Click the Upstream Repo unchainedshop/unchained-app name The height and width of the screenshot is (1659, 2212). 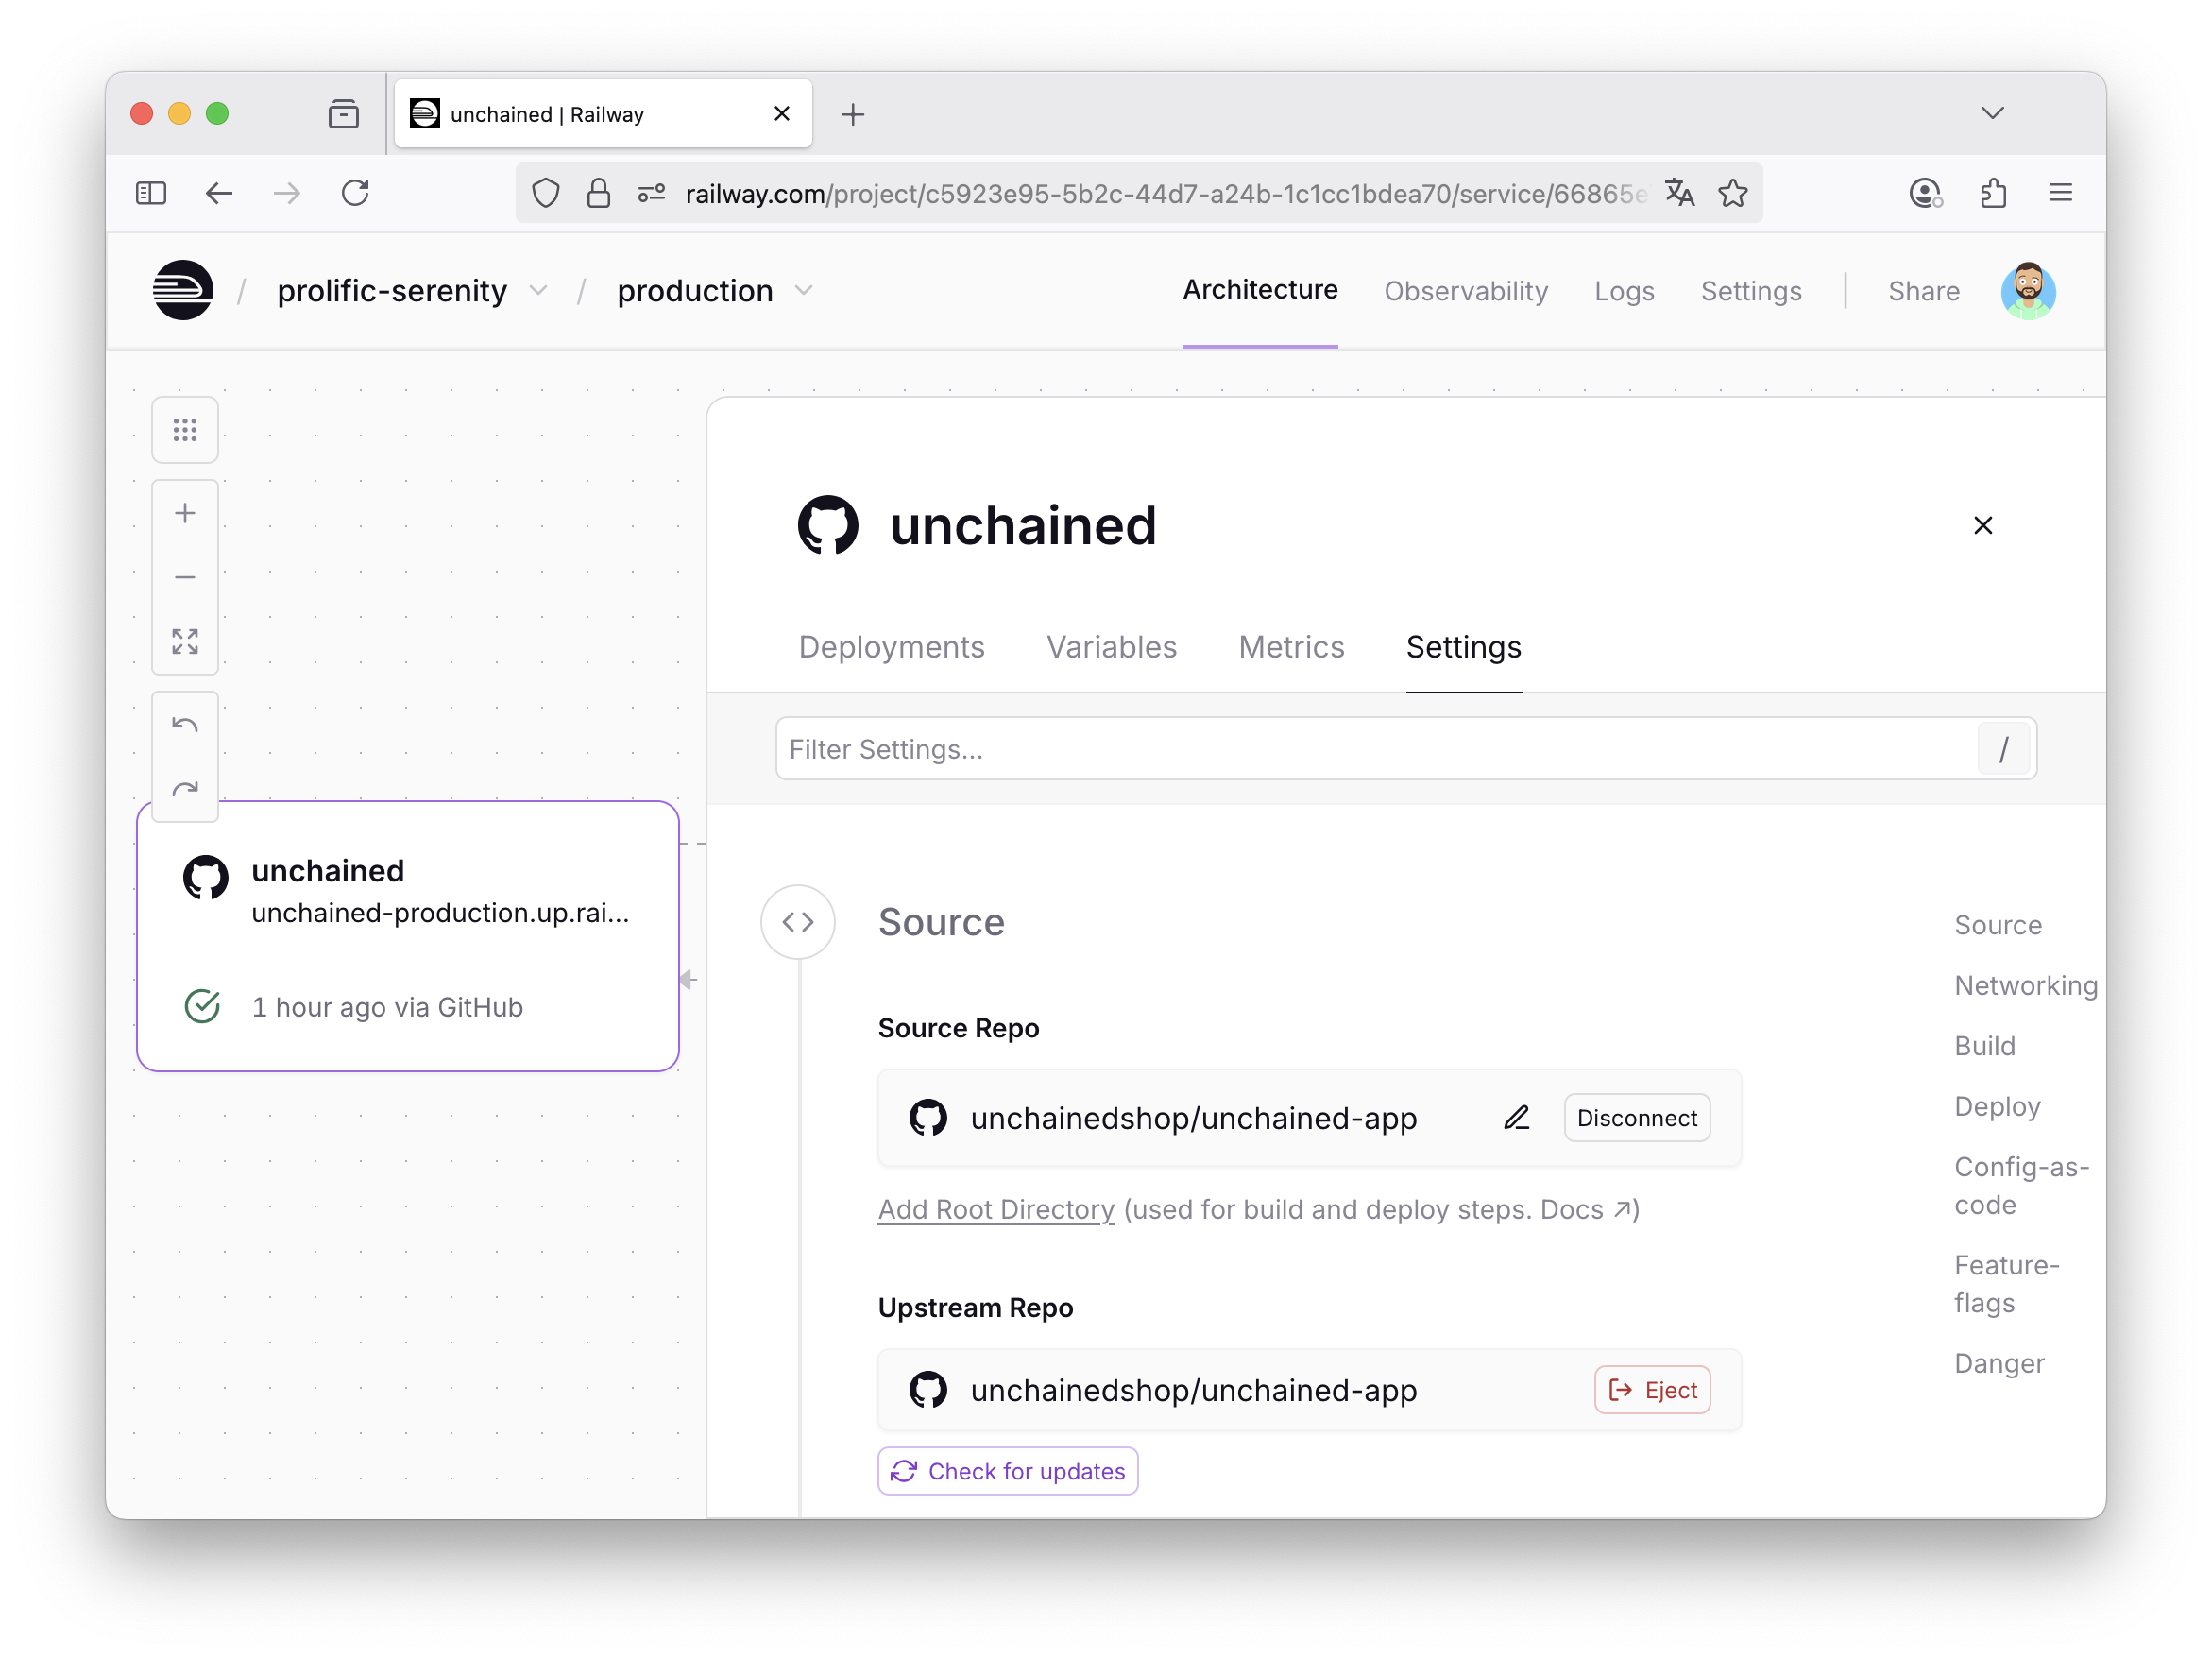pos(1193,1389)
